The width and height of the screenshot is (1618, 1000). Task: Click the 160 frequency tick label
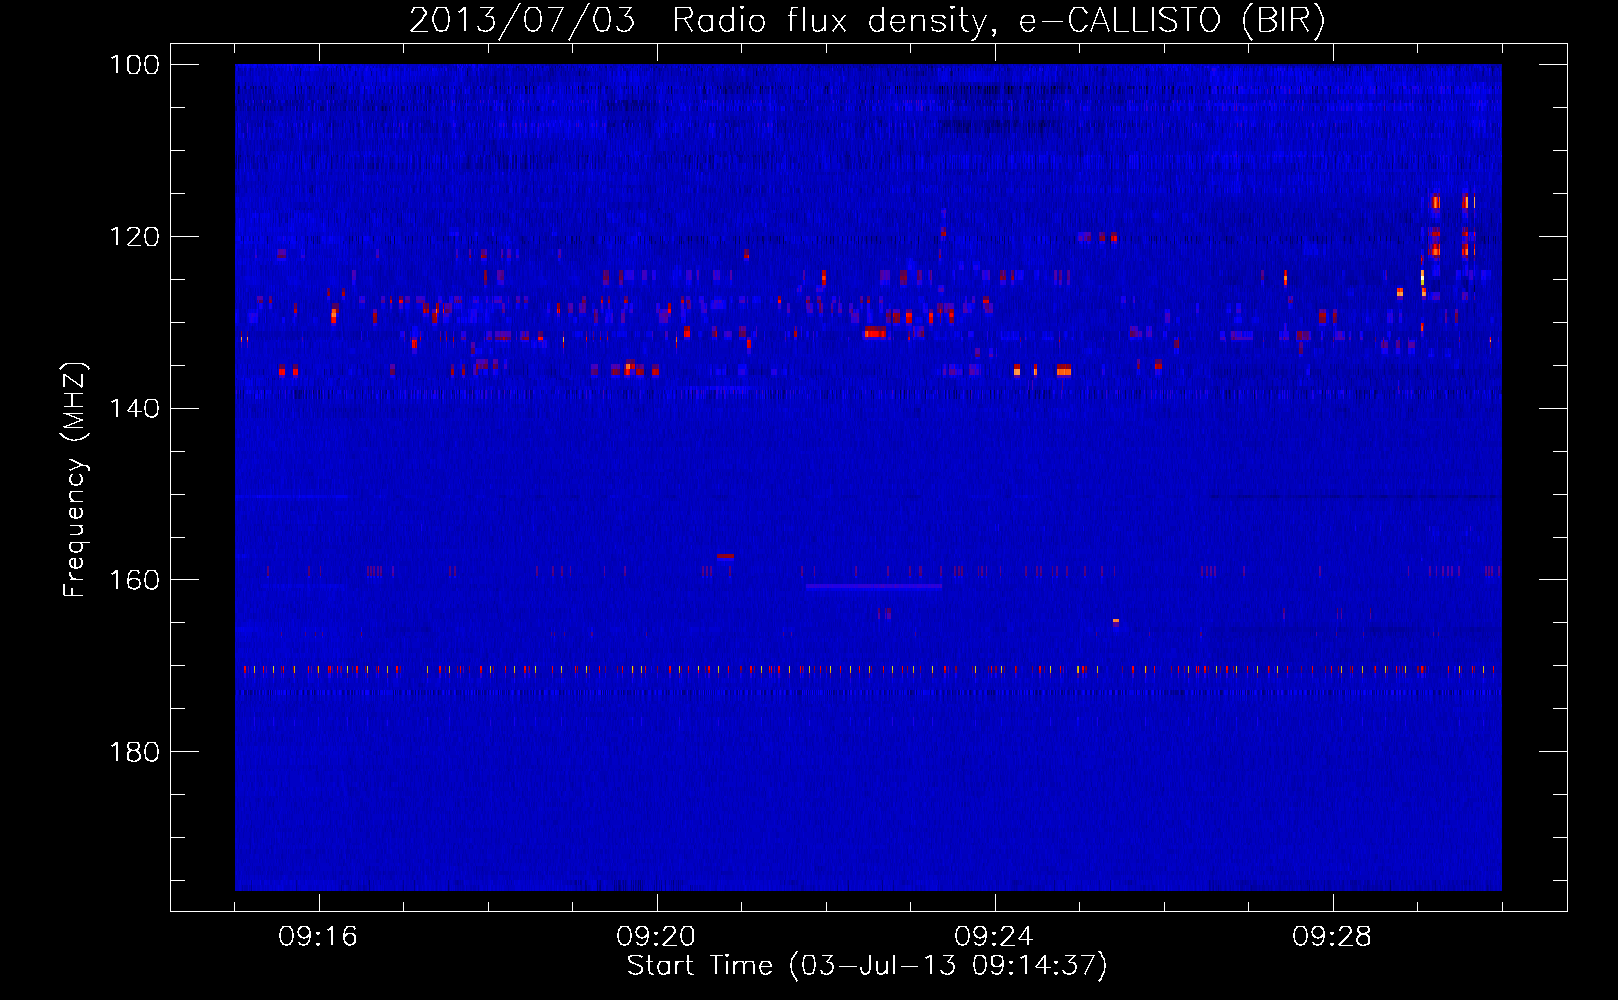pos(134,580)
